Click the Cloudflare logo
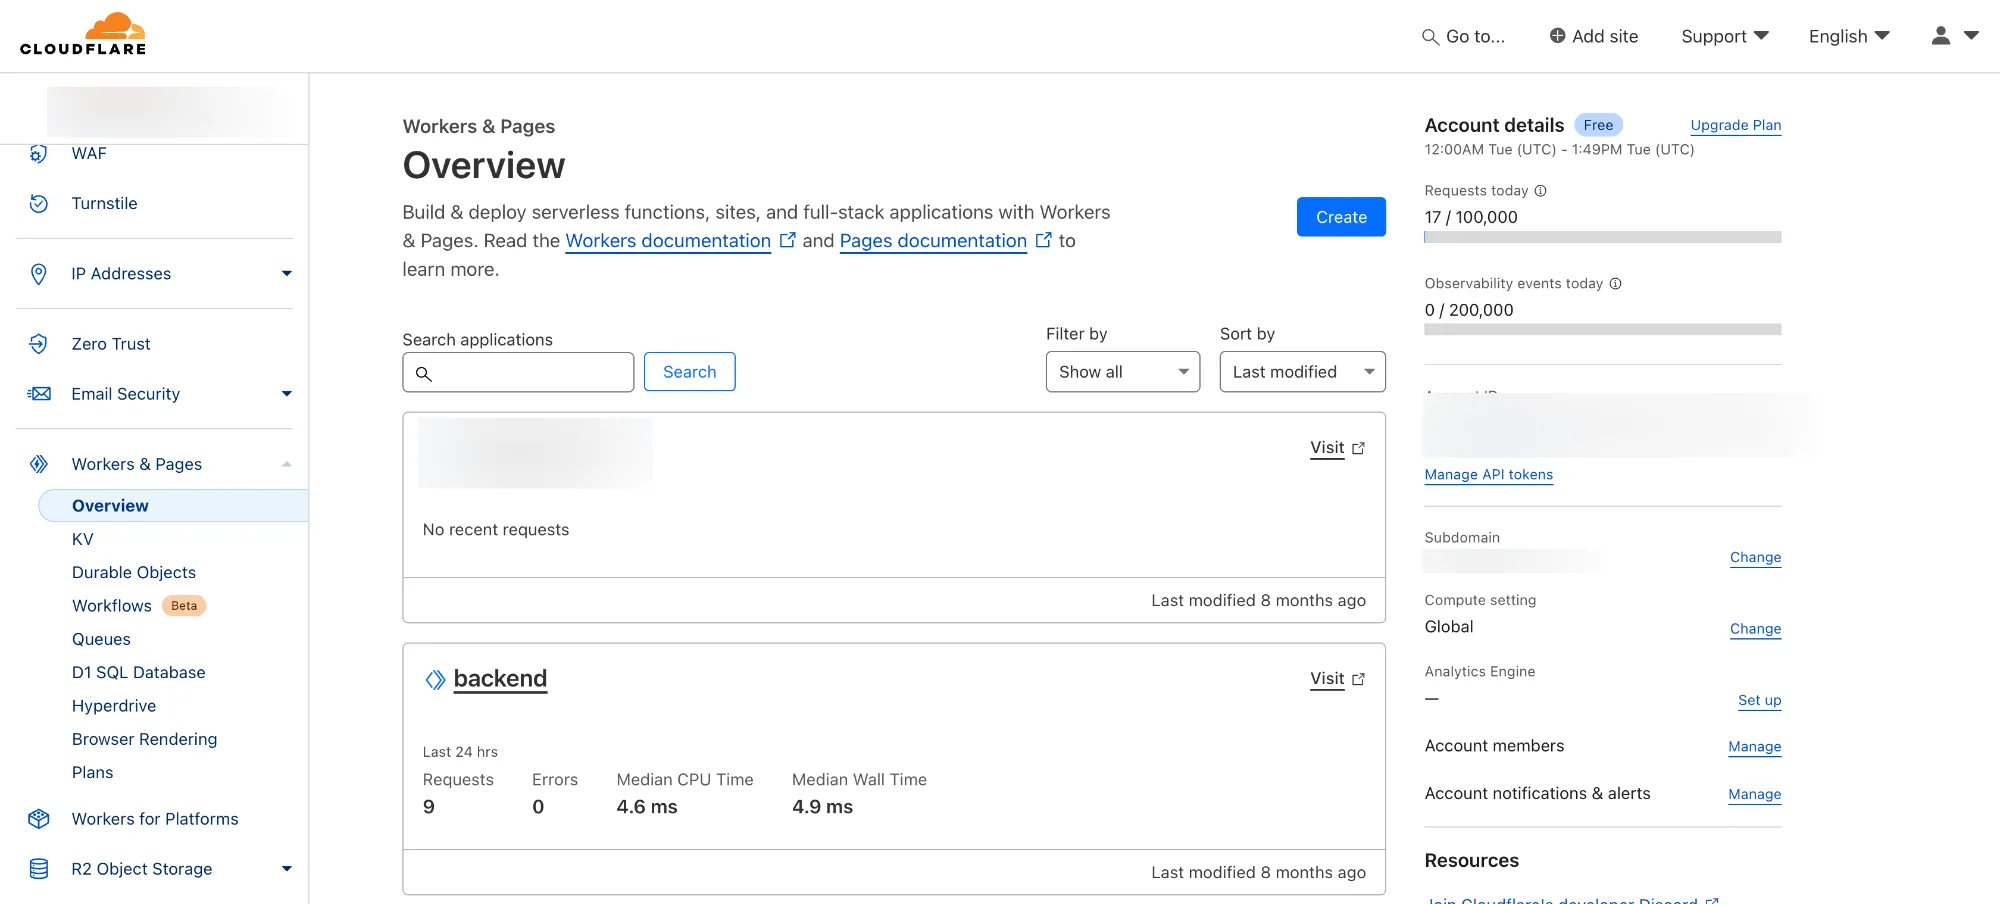This screenshot has height=904, width=2000. tap(83, 34)
